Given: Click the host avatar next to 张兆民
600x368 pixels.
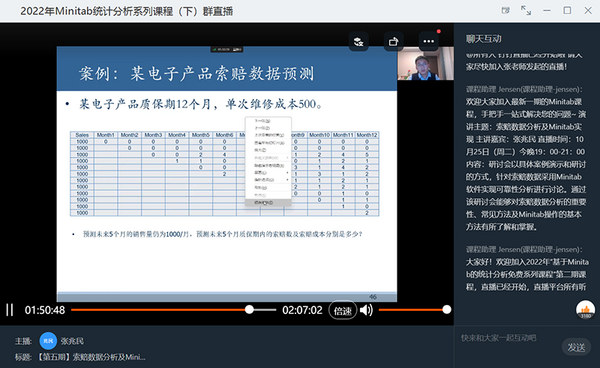Looking at the screenshot, I should coord(48,341).
